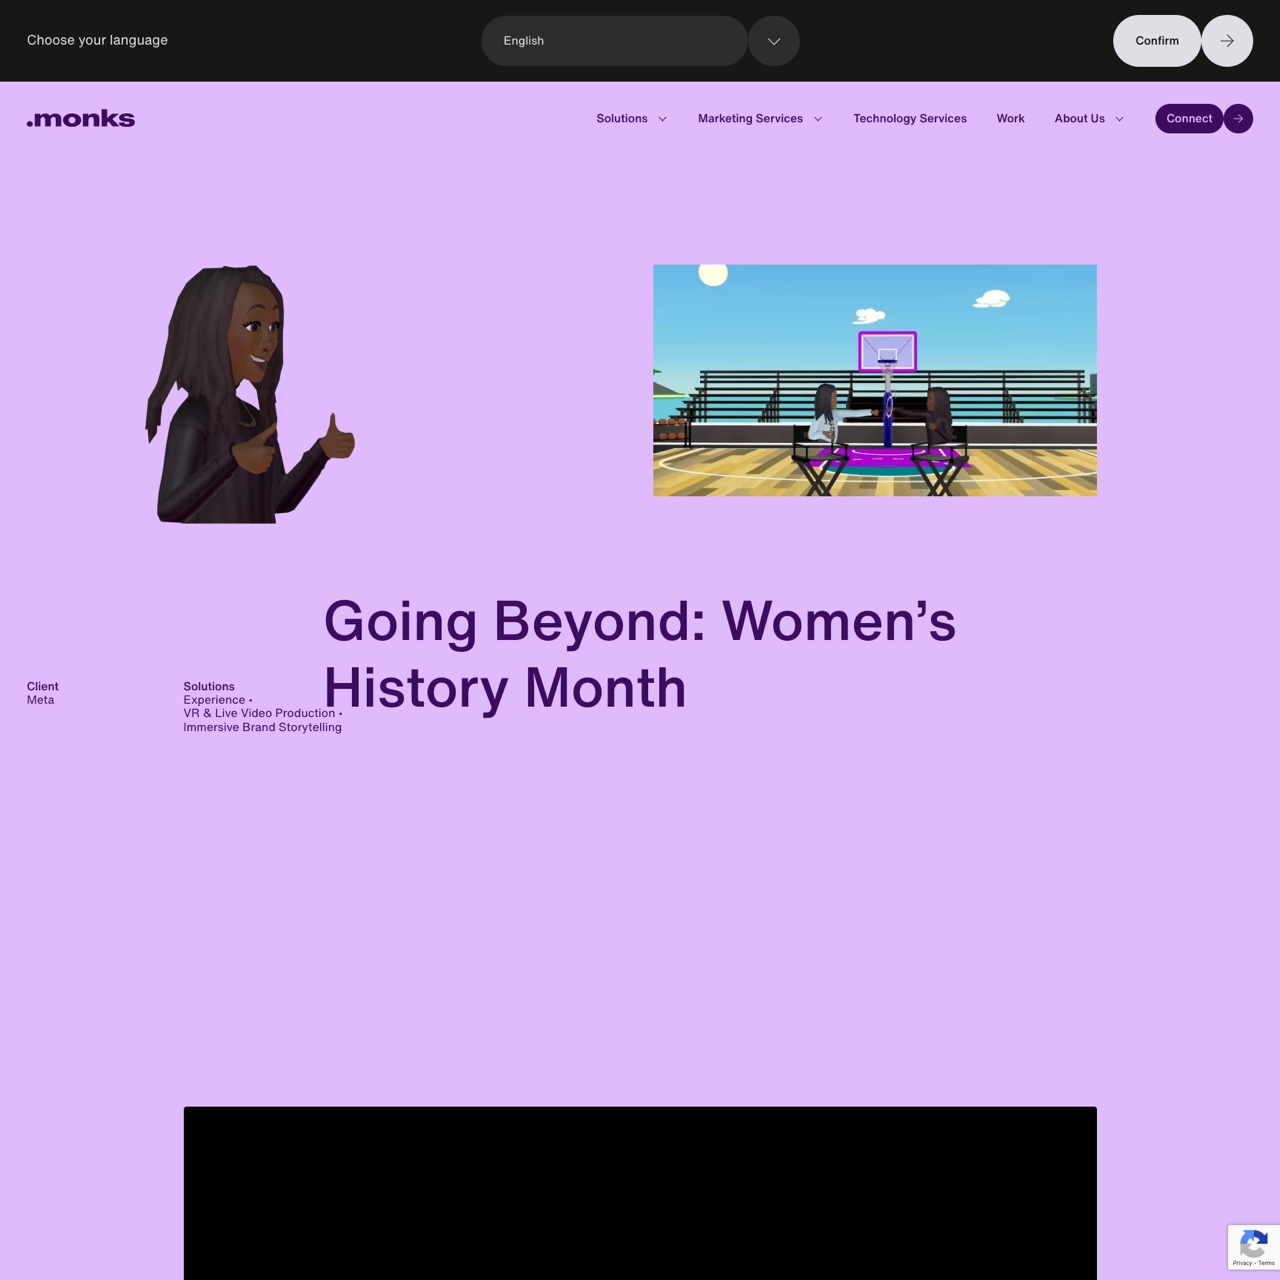Open the Solutions navigation menu
This screenshot has width=1280, height=1280.
coord(622,119)
